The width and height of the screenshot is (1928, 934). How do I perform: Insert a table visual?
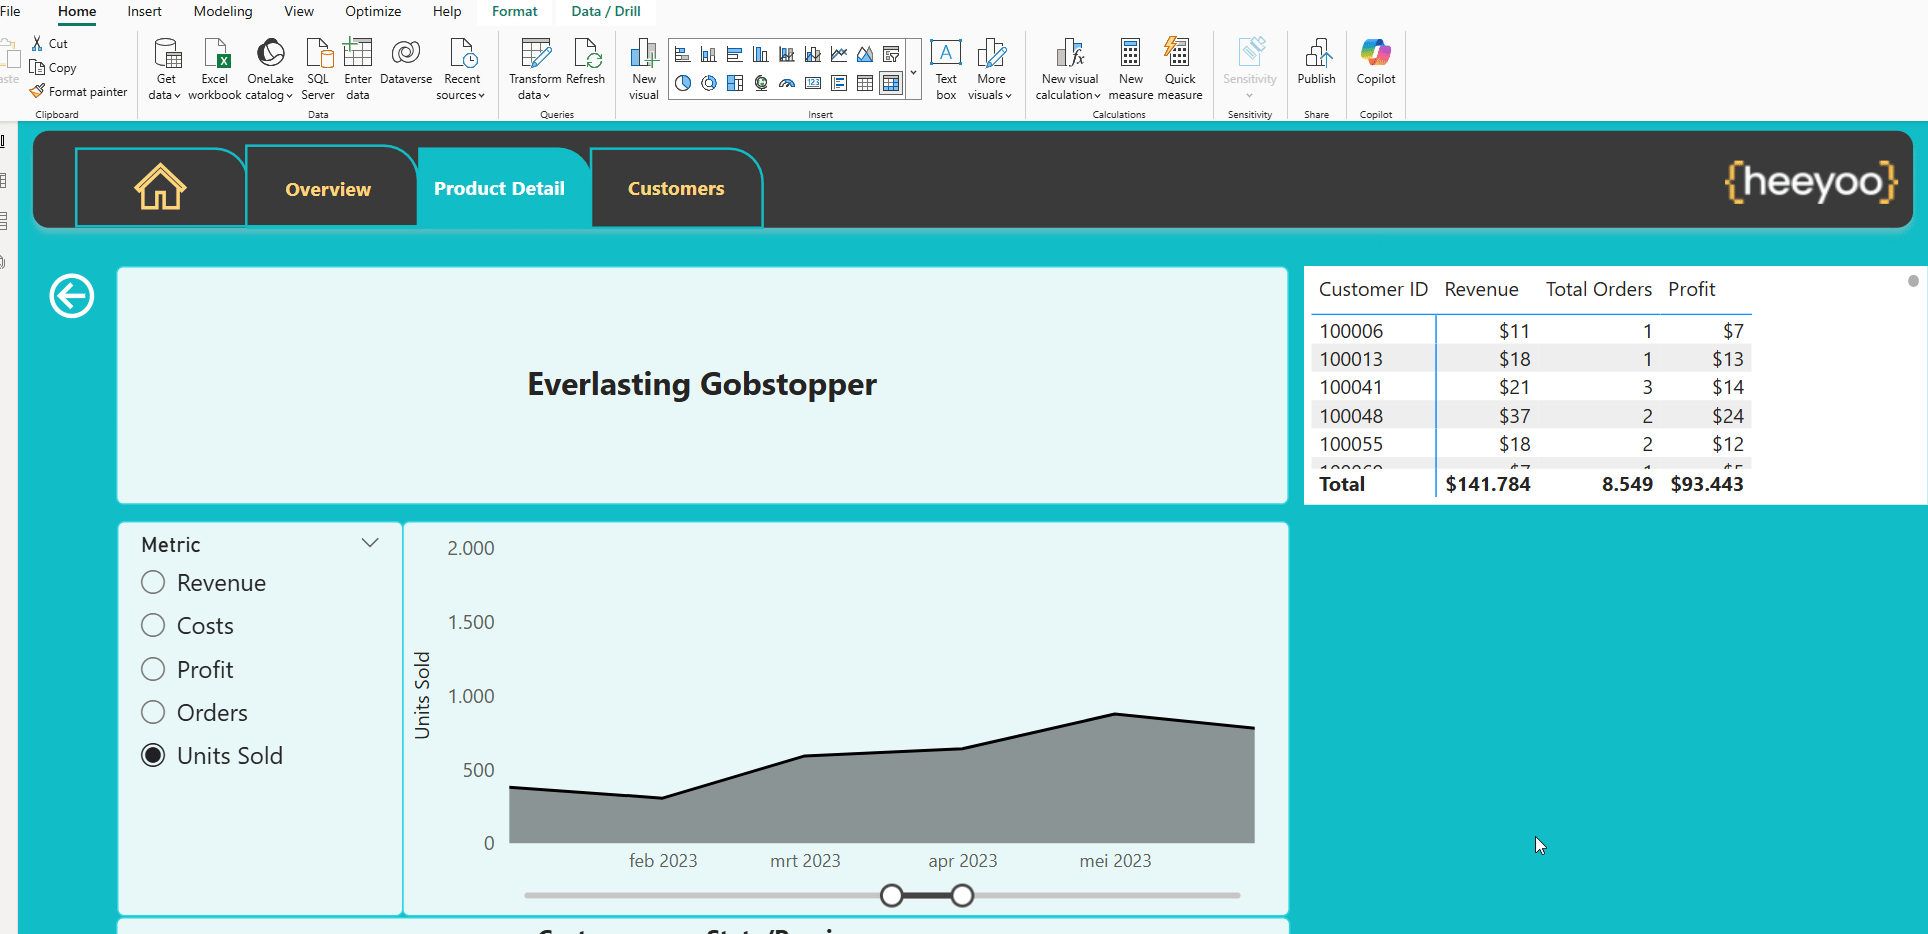point(865,83)
